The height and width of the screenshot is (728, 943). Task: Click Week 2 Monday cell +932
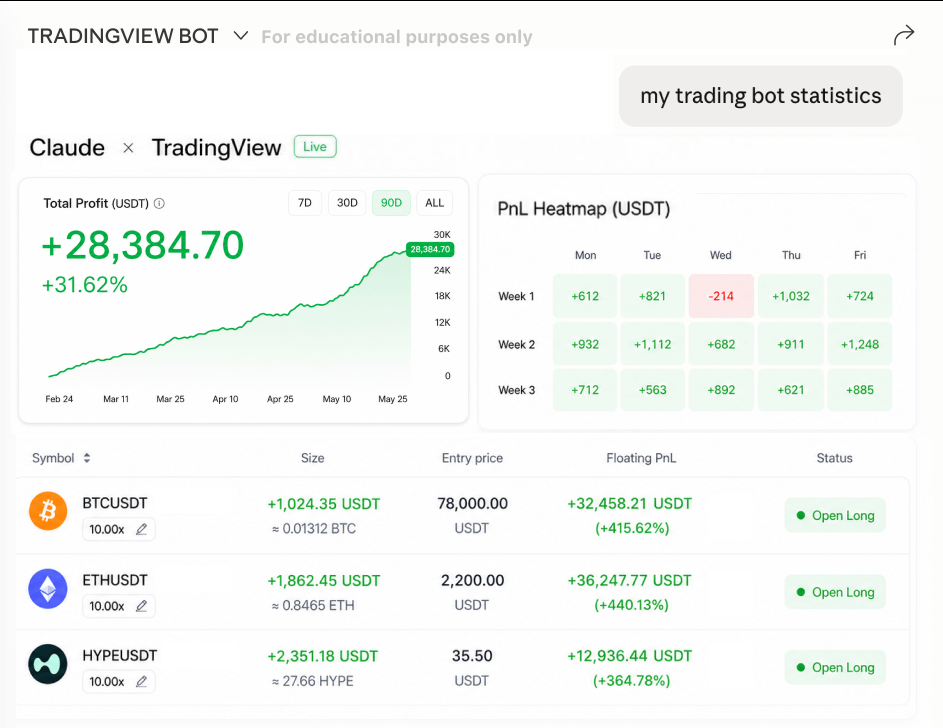point(585,344)
